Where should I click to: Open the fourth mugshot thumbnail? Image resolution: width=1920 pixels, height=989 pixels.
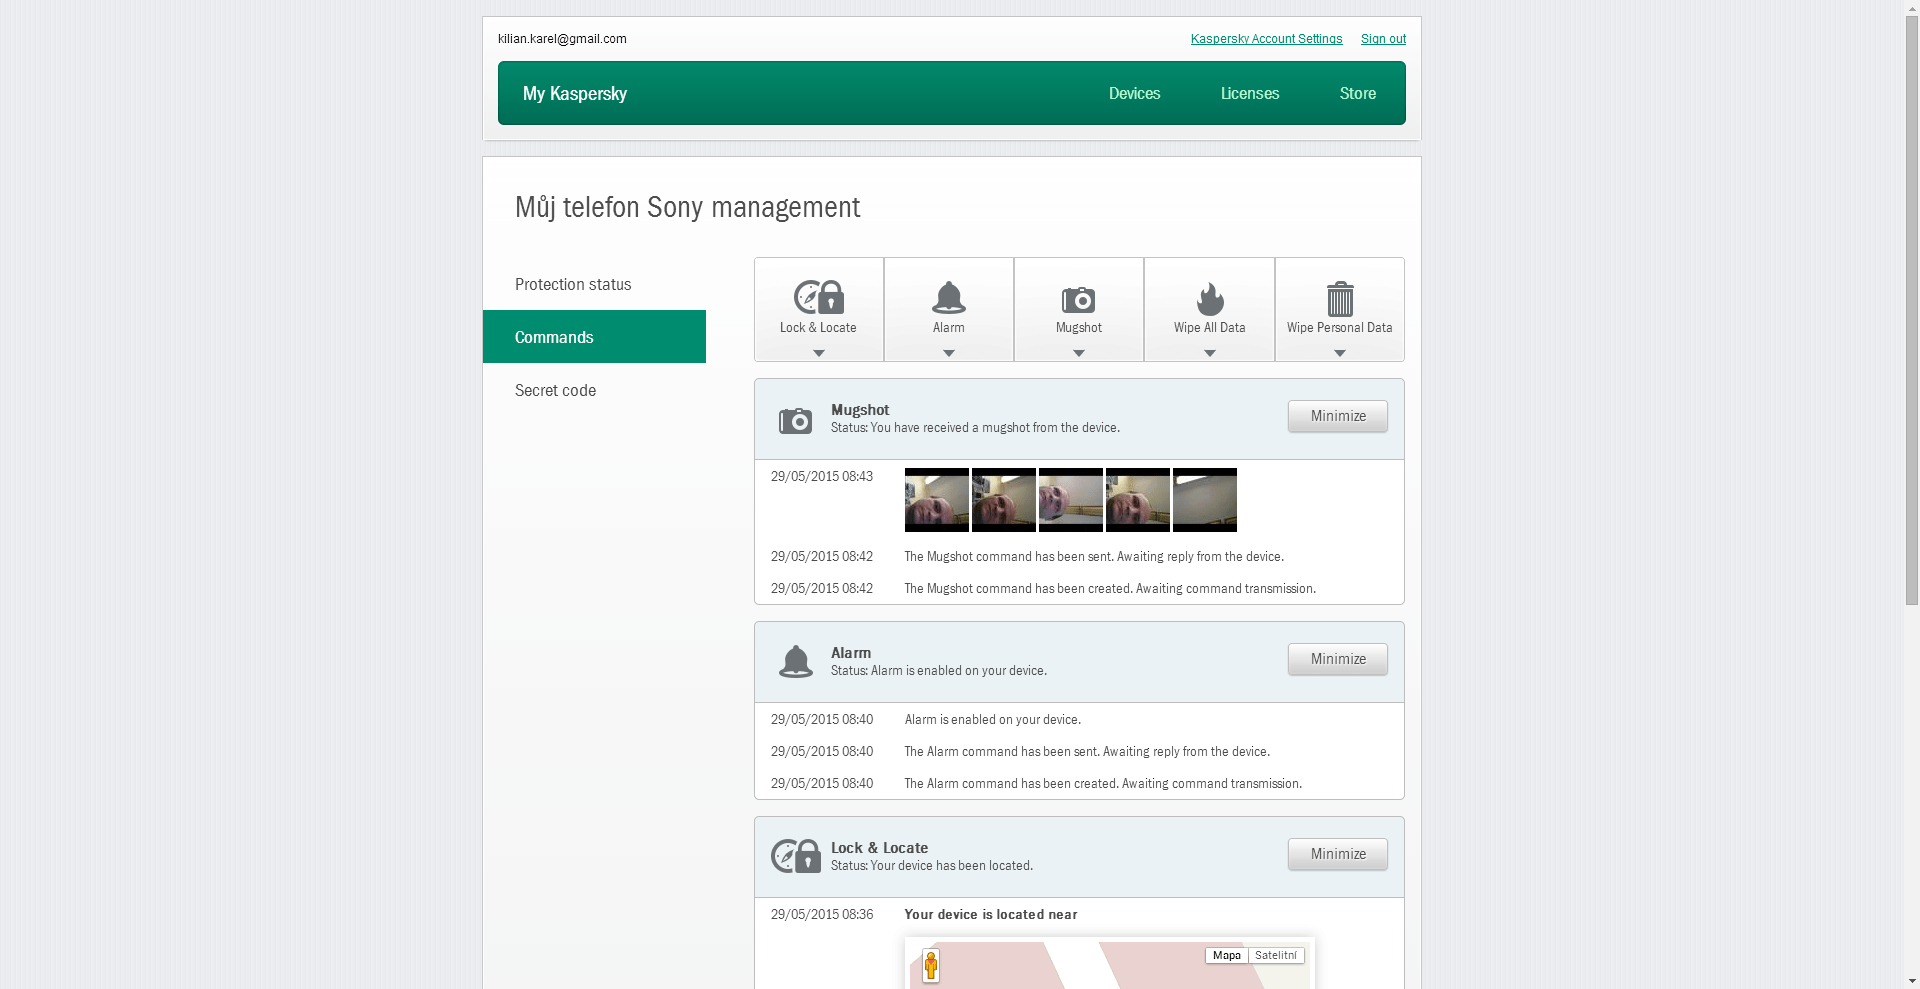(1138, 500)
